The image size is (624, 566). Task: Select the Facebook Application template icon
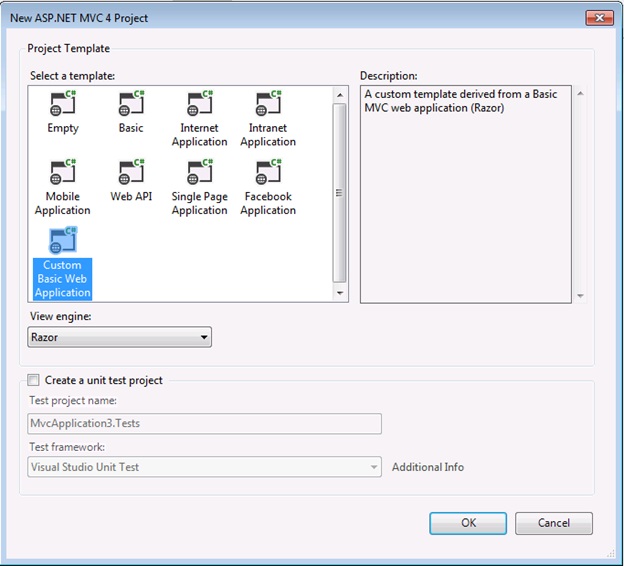pyautogui.click(x=268, y=172)
